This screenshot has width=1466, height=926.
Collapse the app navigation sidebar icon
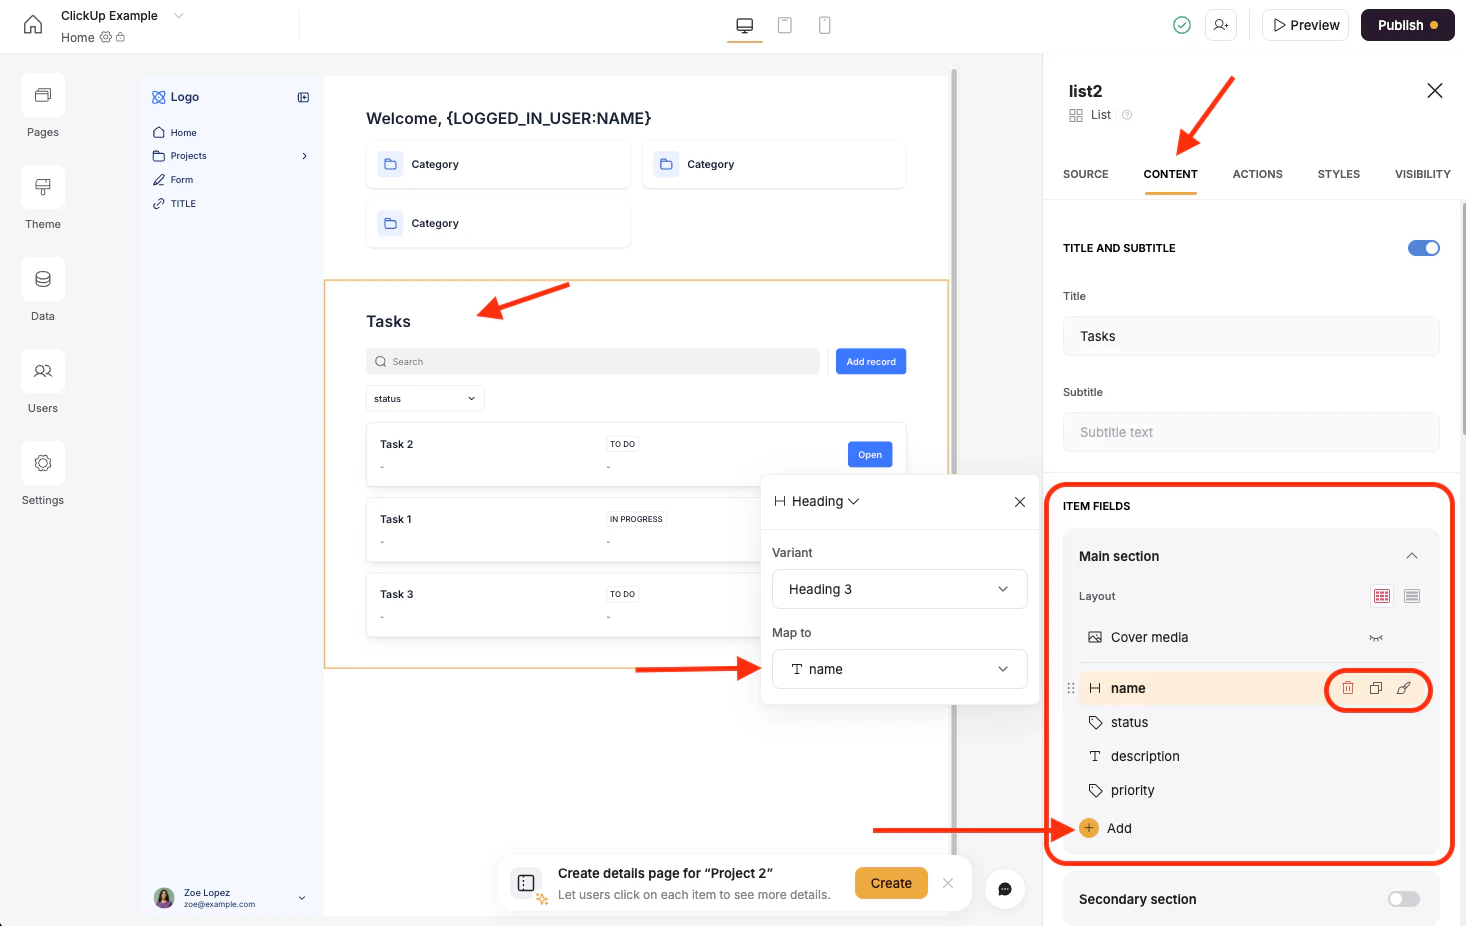303,97
